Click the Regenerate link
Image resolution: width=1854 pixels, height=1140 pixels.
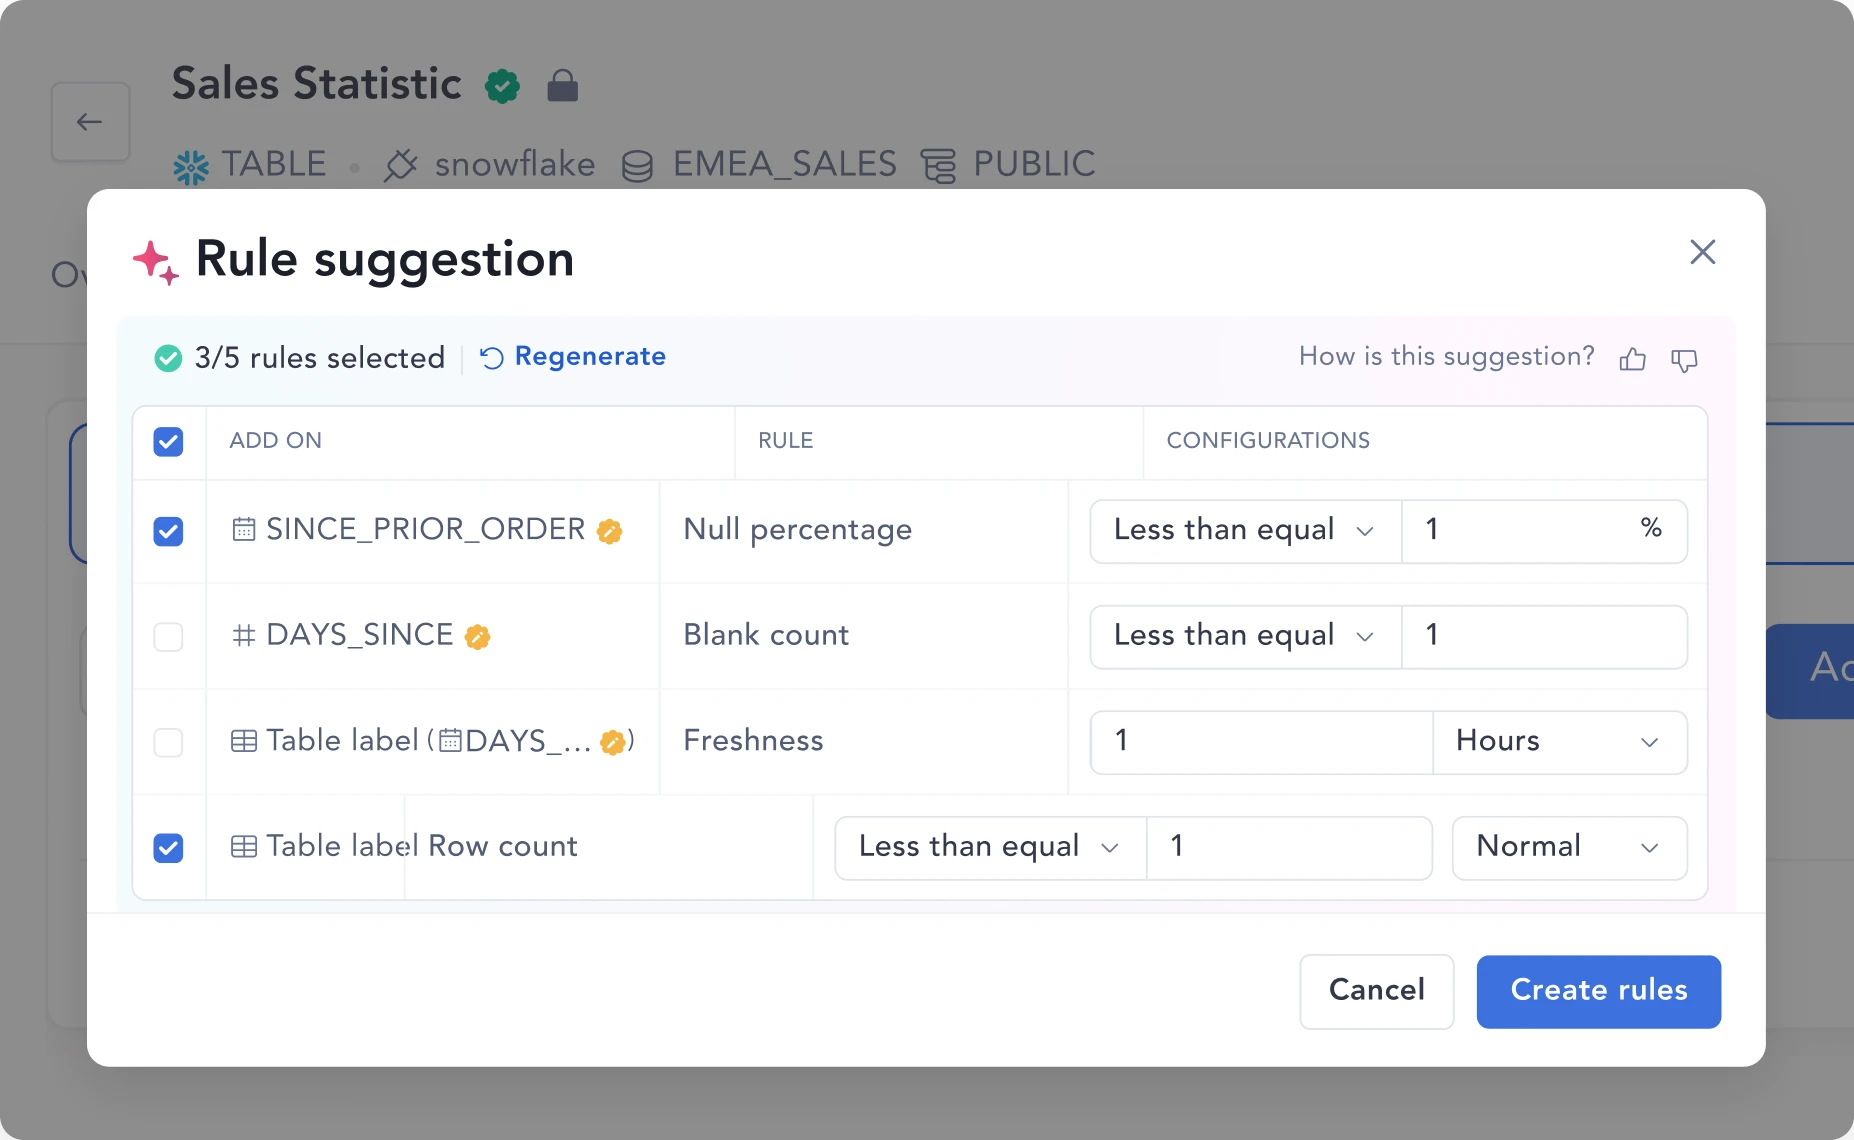click(573, 357)
